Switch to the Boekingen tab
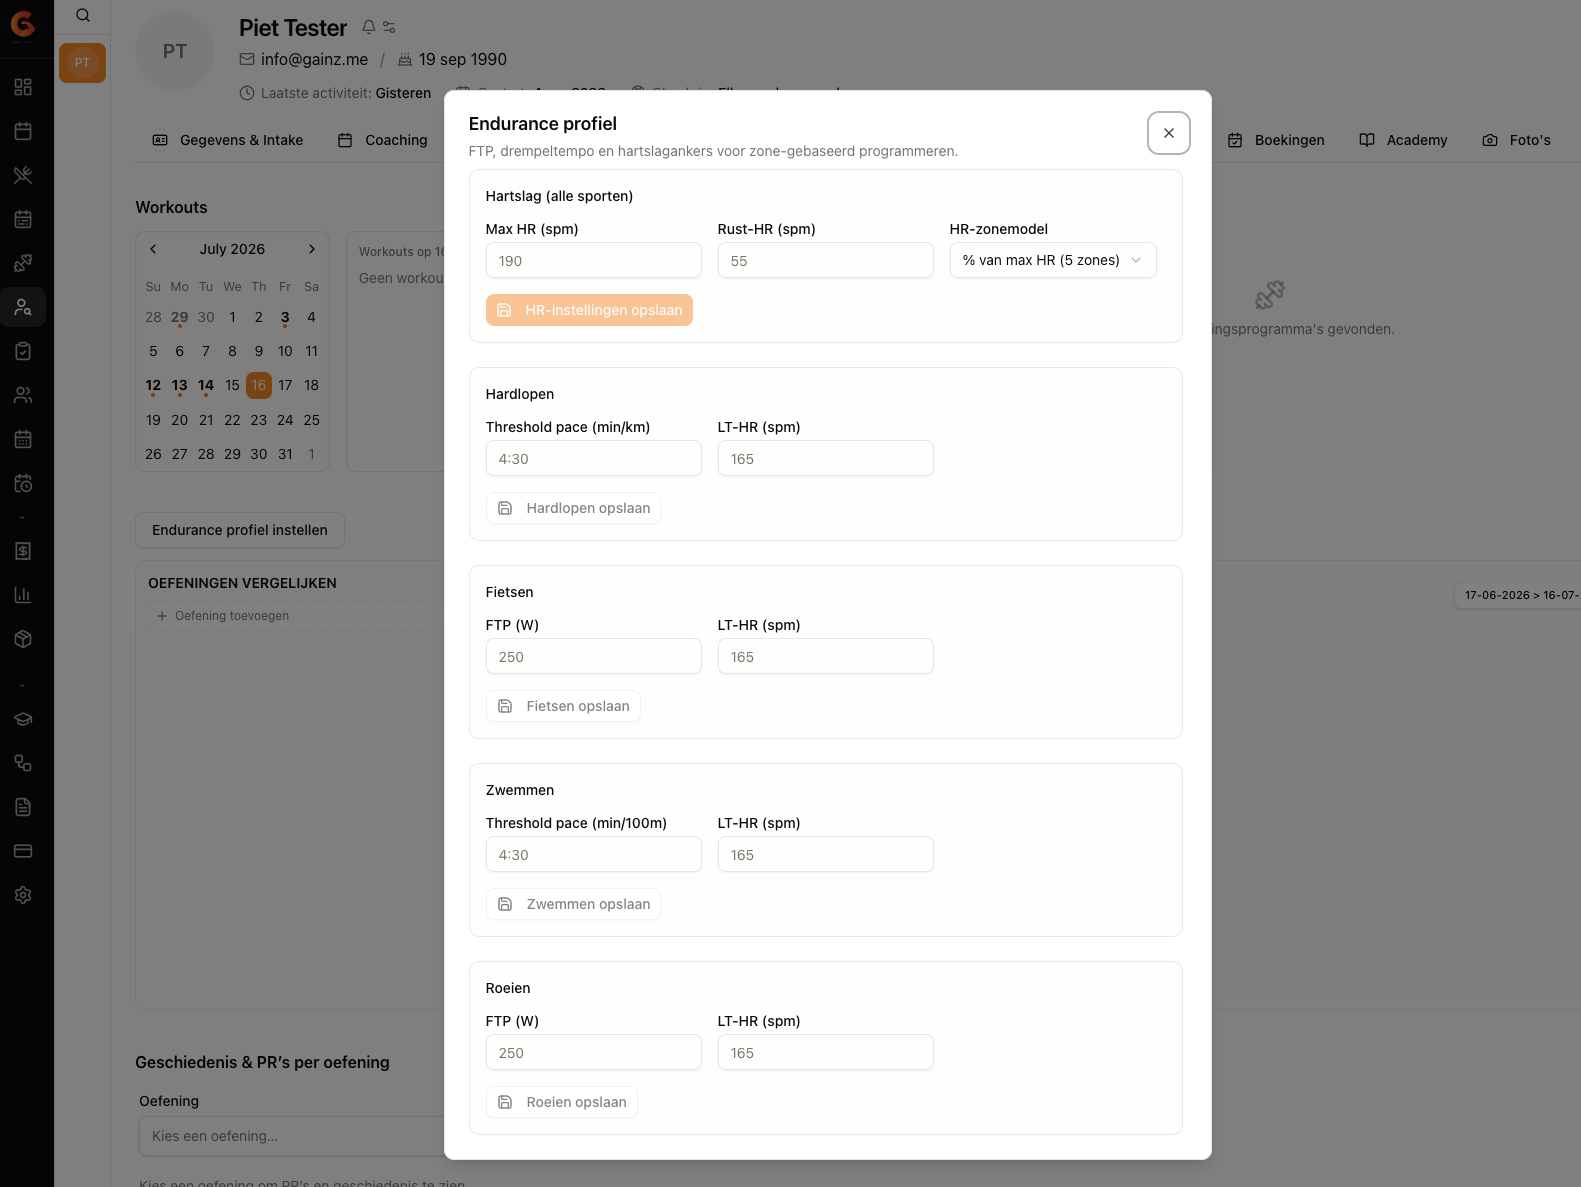1581x1187 pixels. tap(1276, 140)
